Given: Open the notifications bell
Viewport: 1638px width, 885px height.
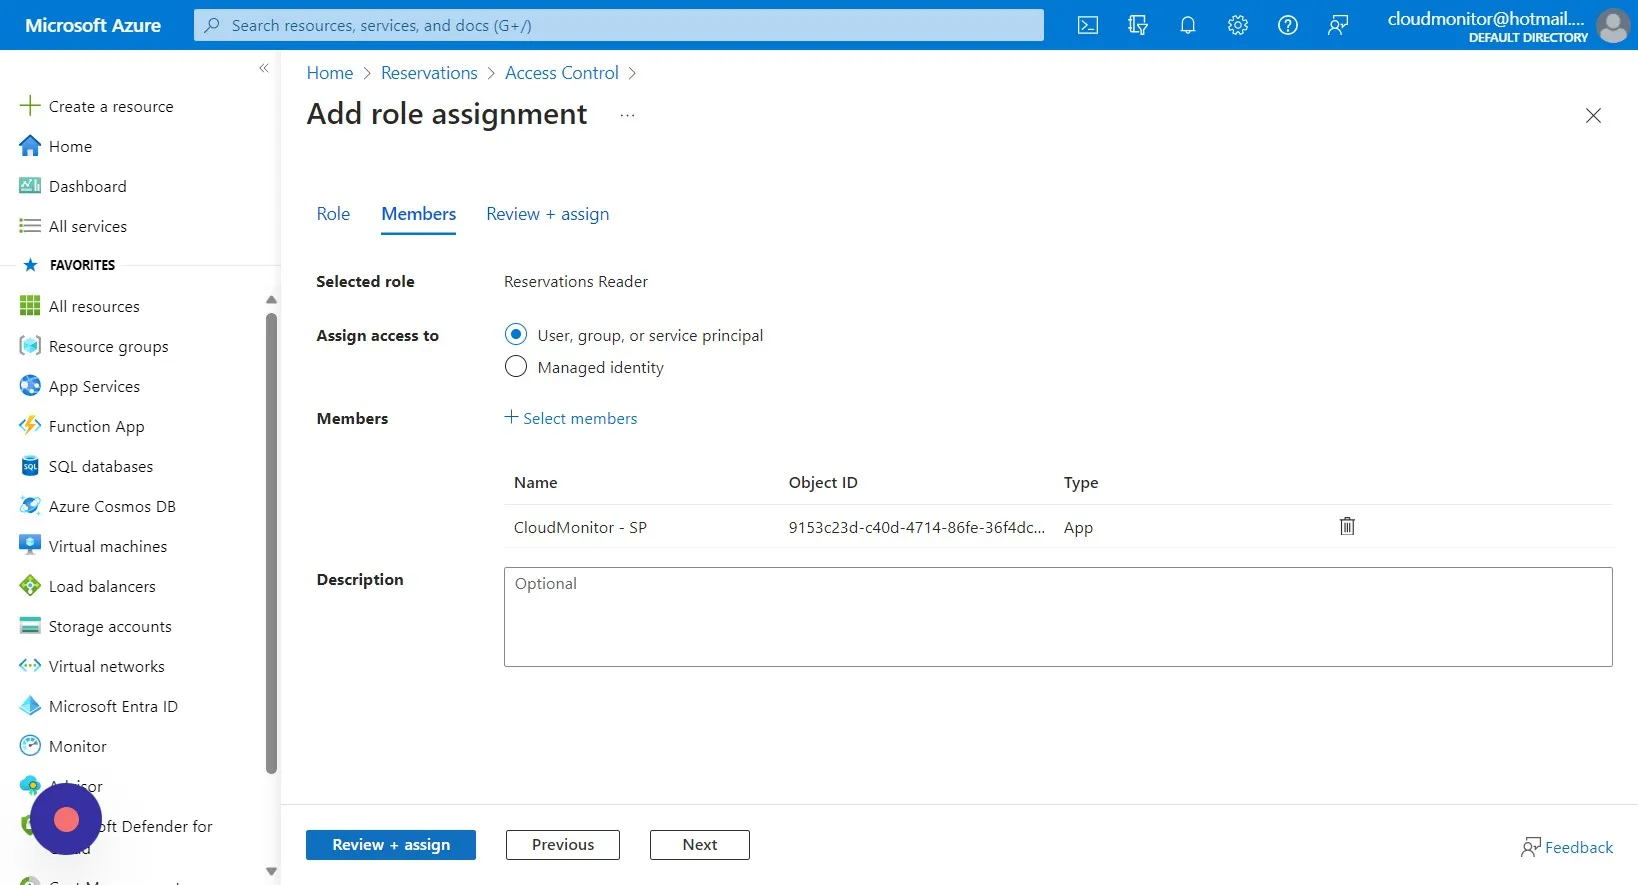Looking at the screenshot, I should (1188, 25).
